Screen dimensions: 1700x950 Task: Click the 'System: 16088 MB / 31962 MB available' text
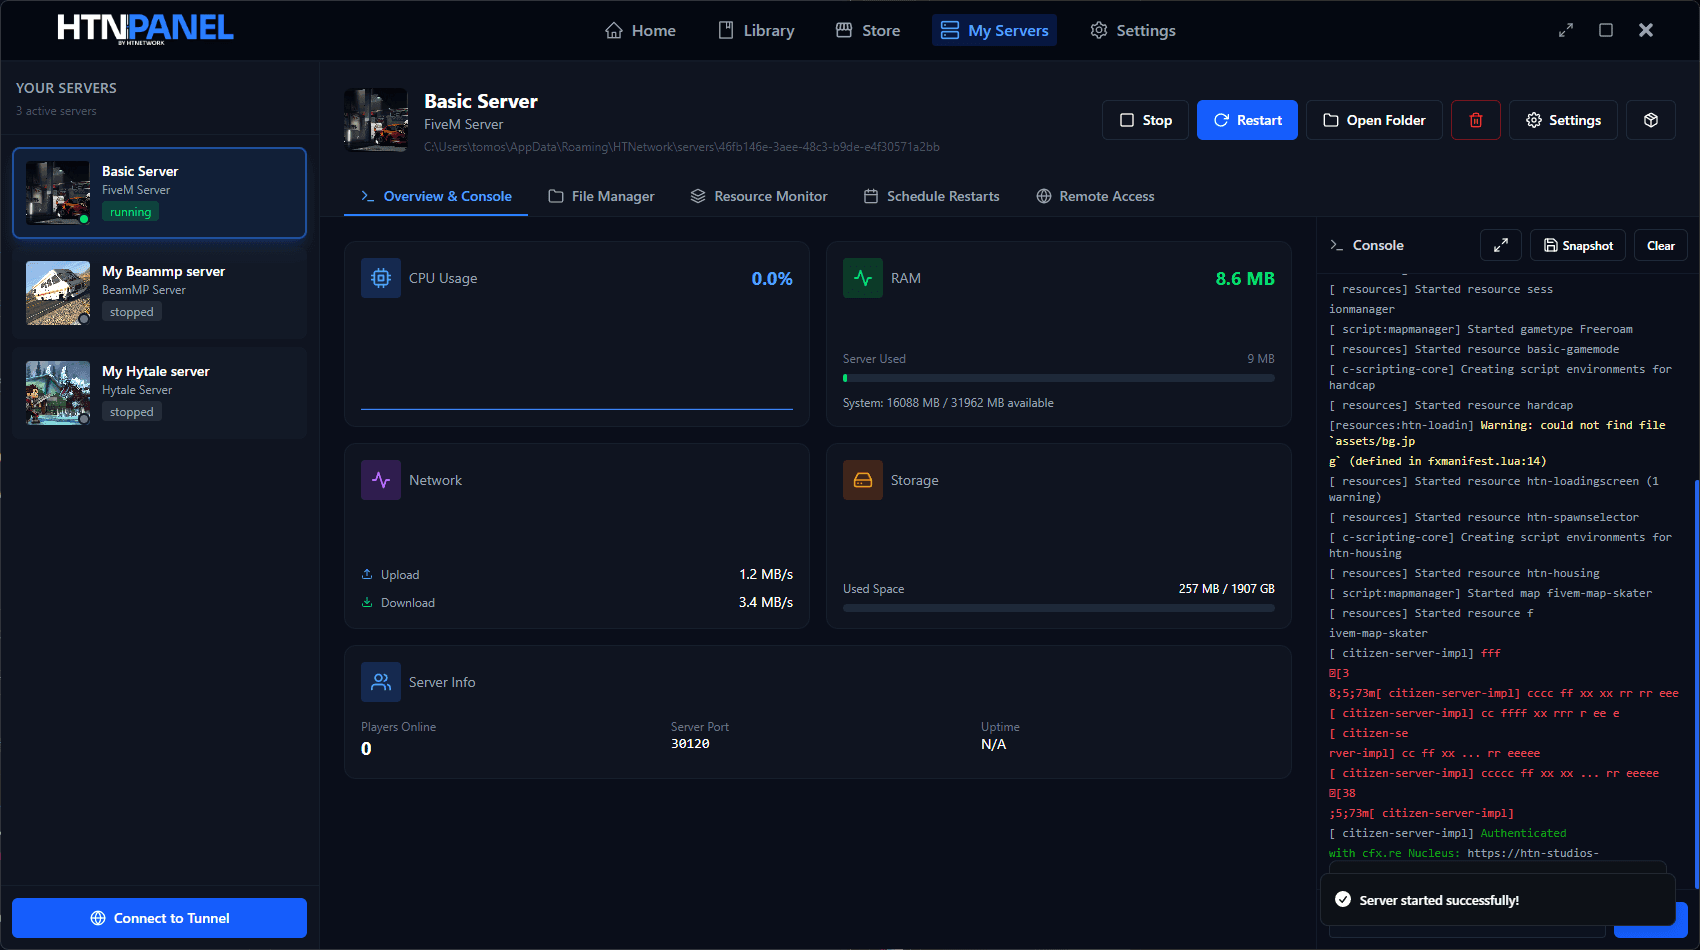pyautogui.click(x=948, y=403)
